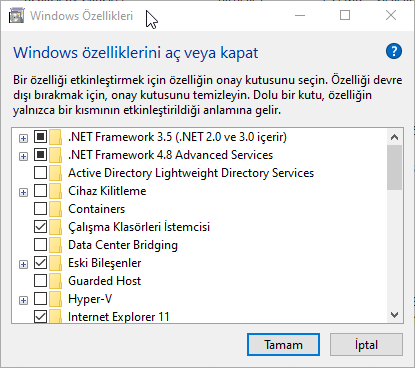Click folder icon beside Çalışma Klasörleri İstemcisi
415x368 pixels.
55,227
